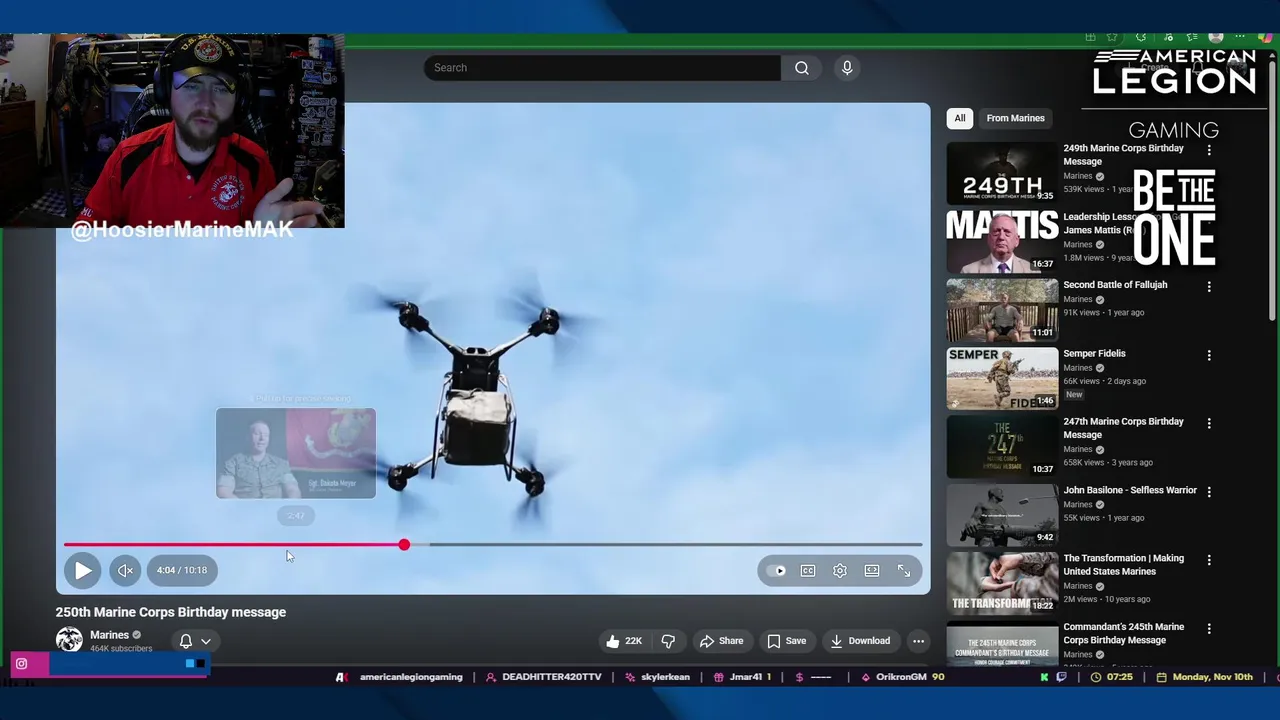
Task: Open options menu for The Transformation video
Action: [1209, 560]
